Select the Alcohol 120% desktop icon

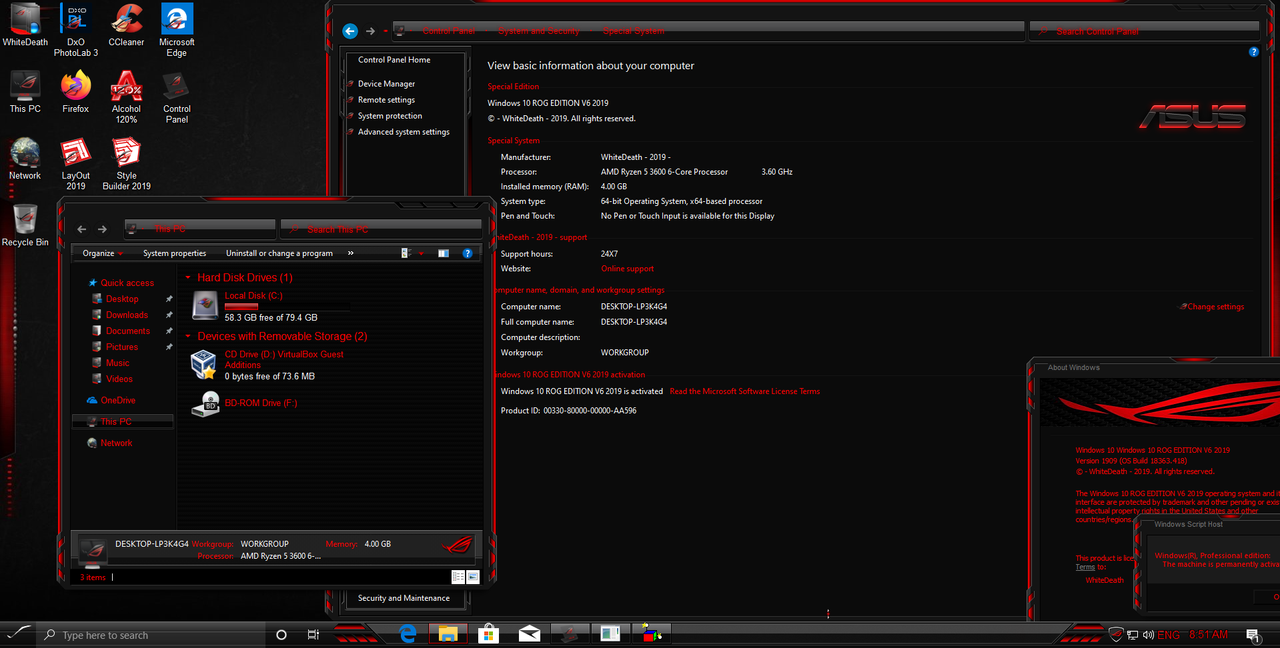[x=126, y=97]
